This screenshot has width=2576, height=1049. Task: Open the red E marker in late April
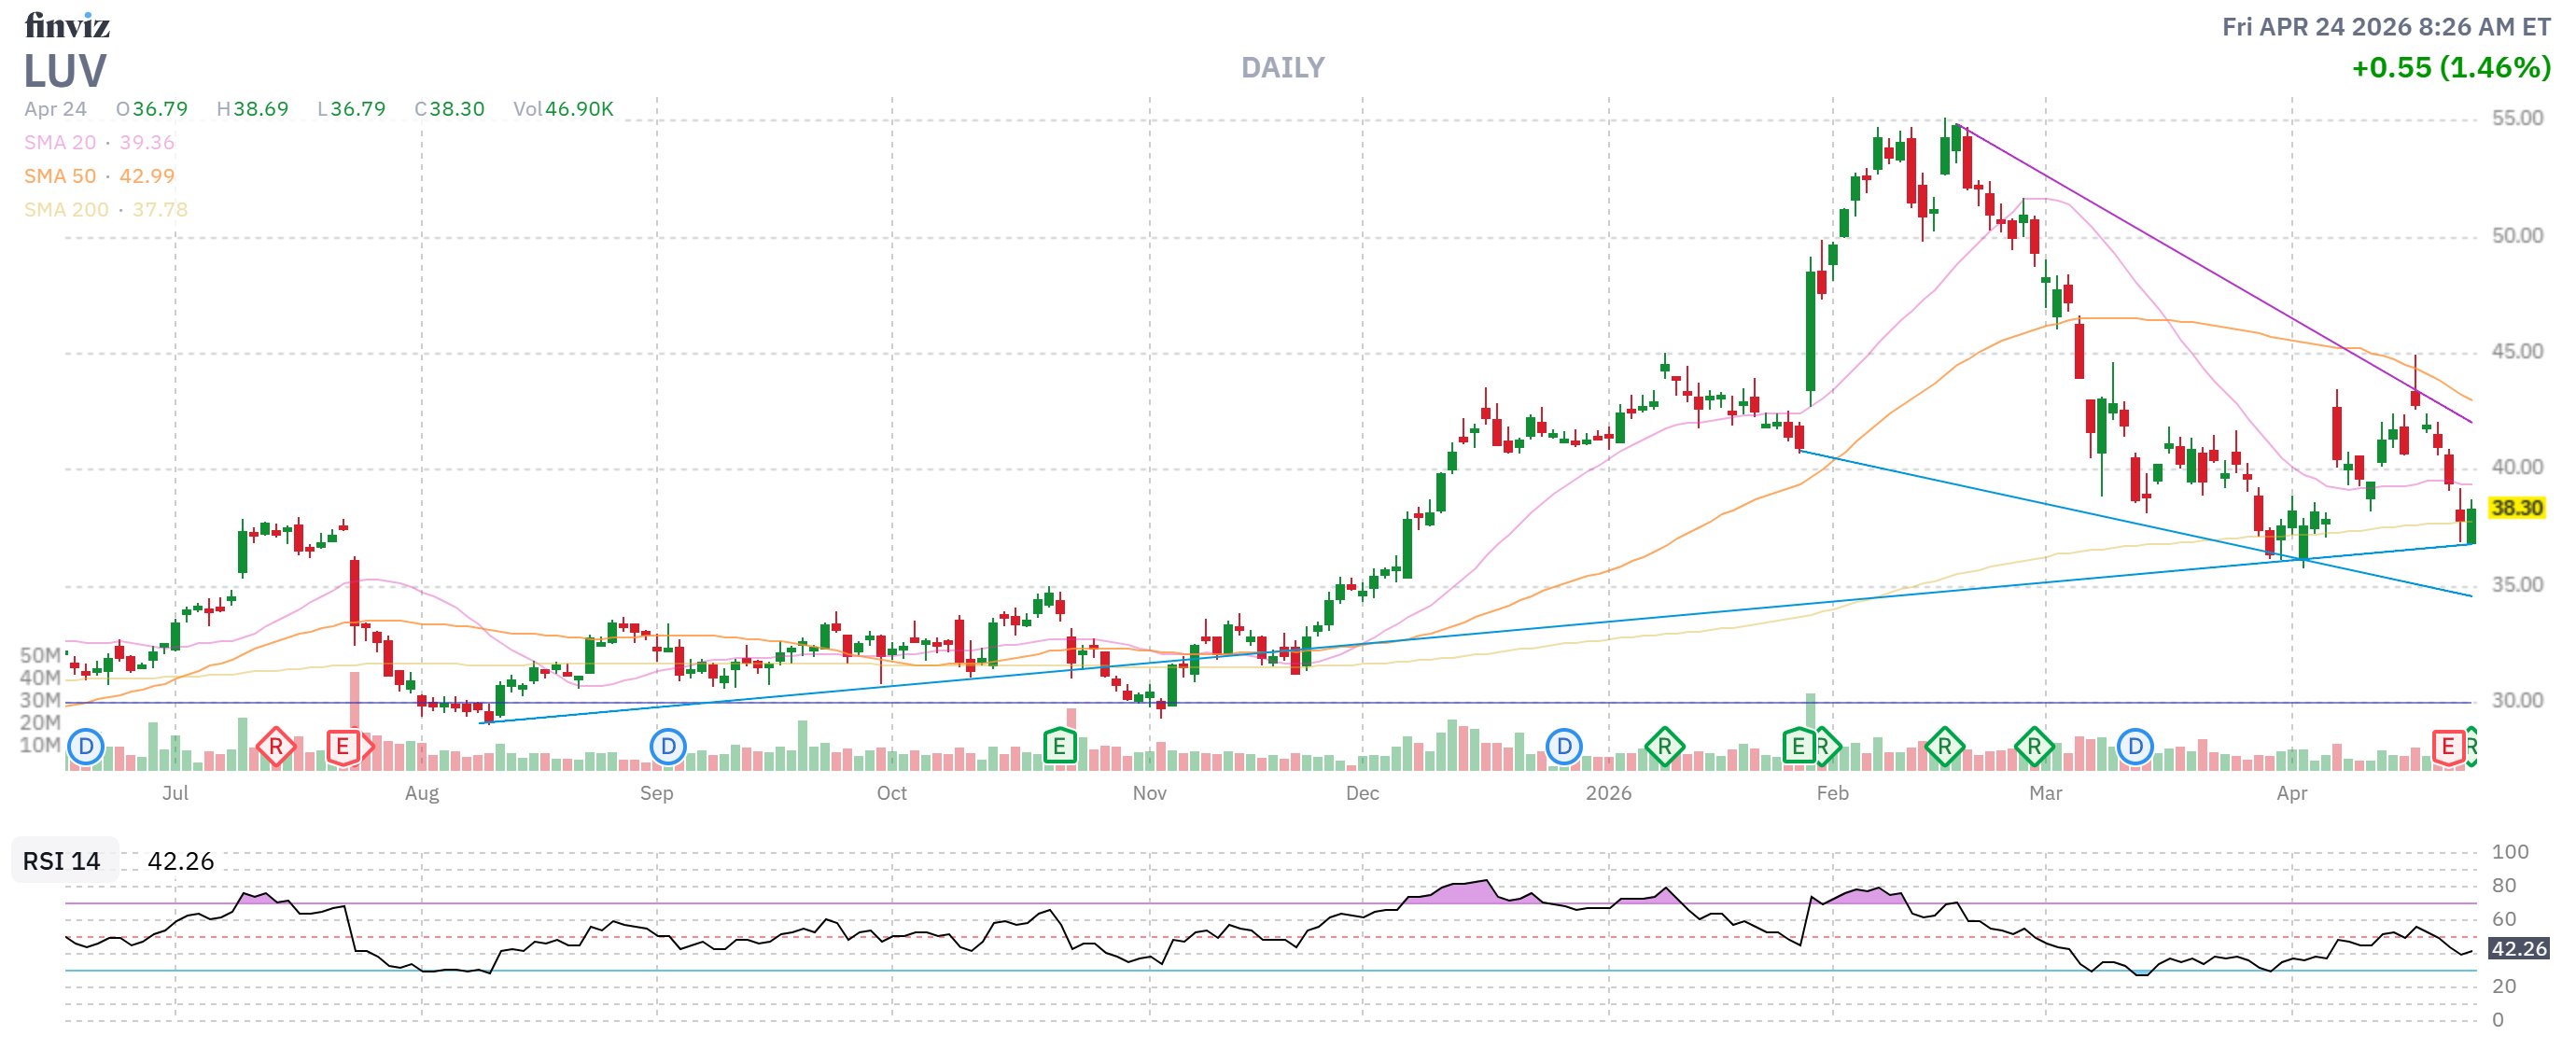point(2447,746)
